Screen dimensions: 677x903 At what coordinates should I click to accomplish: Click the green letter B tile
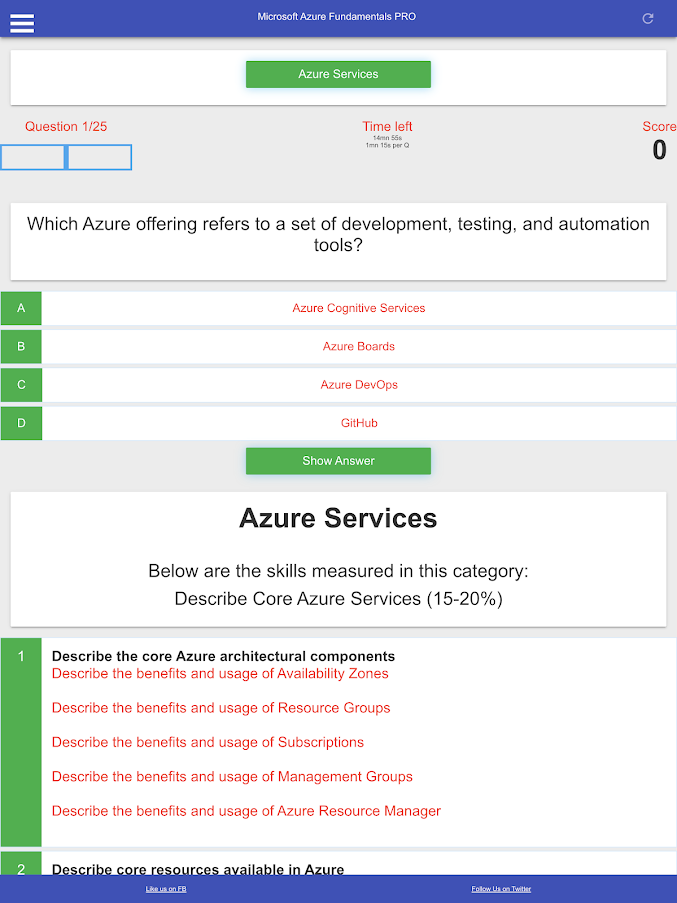pyautogui.click(x=21, y=347)
